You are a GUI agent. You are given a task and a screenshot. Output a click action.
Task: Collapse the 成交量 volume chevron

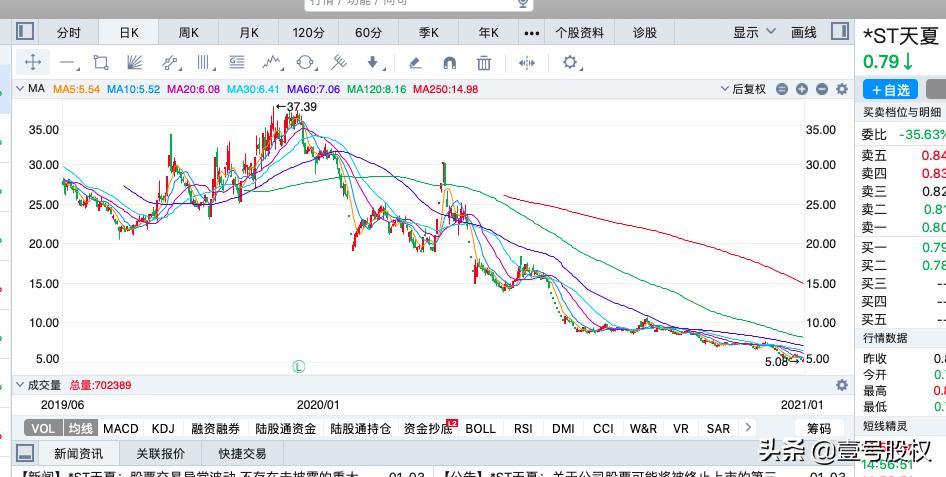click(x=19, y=385)
